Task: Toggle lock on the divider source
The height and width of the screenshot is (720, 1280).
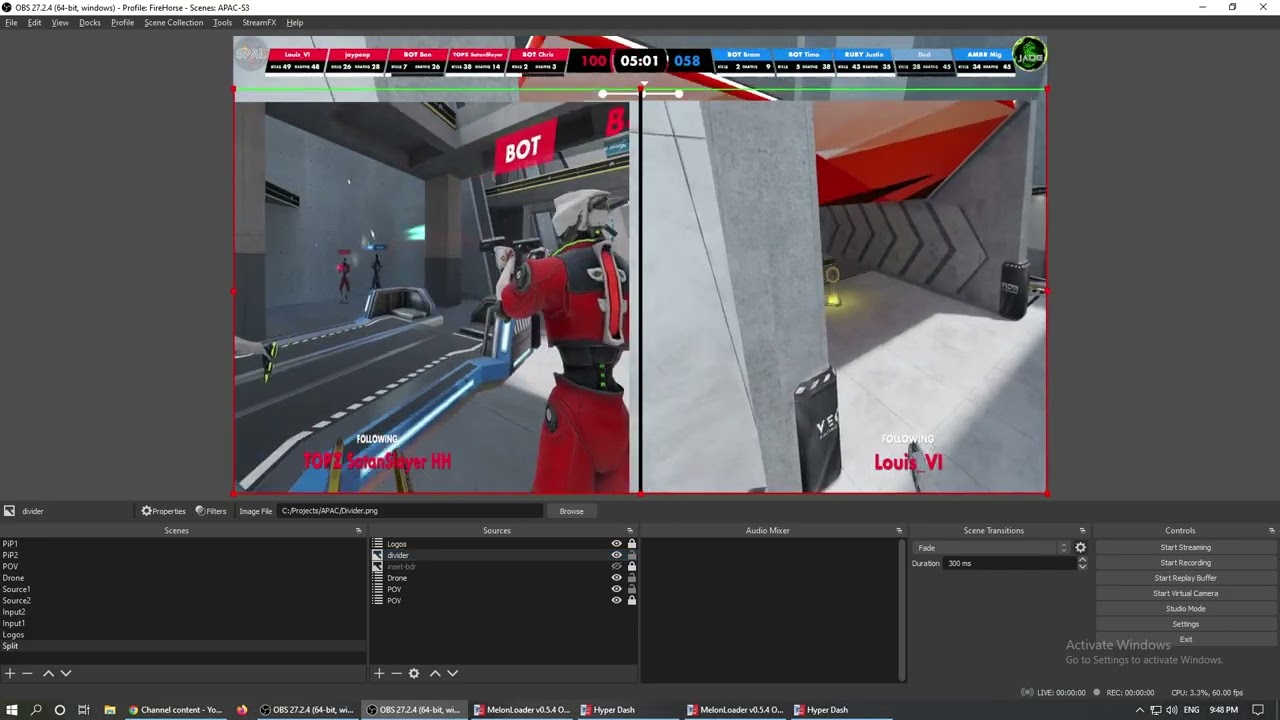Action: [x=632, y=555]
